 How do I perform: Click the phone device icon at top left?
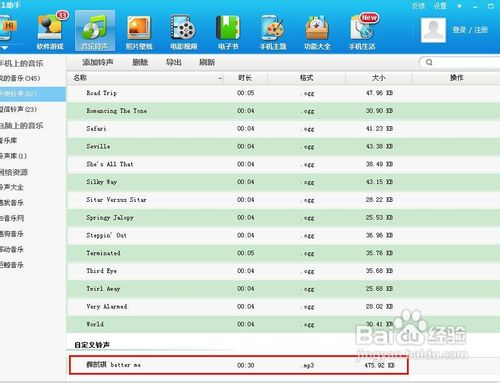[7, 29]
